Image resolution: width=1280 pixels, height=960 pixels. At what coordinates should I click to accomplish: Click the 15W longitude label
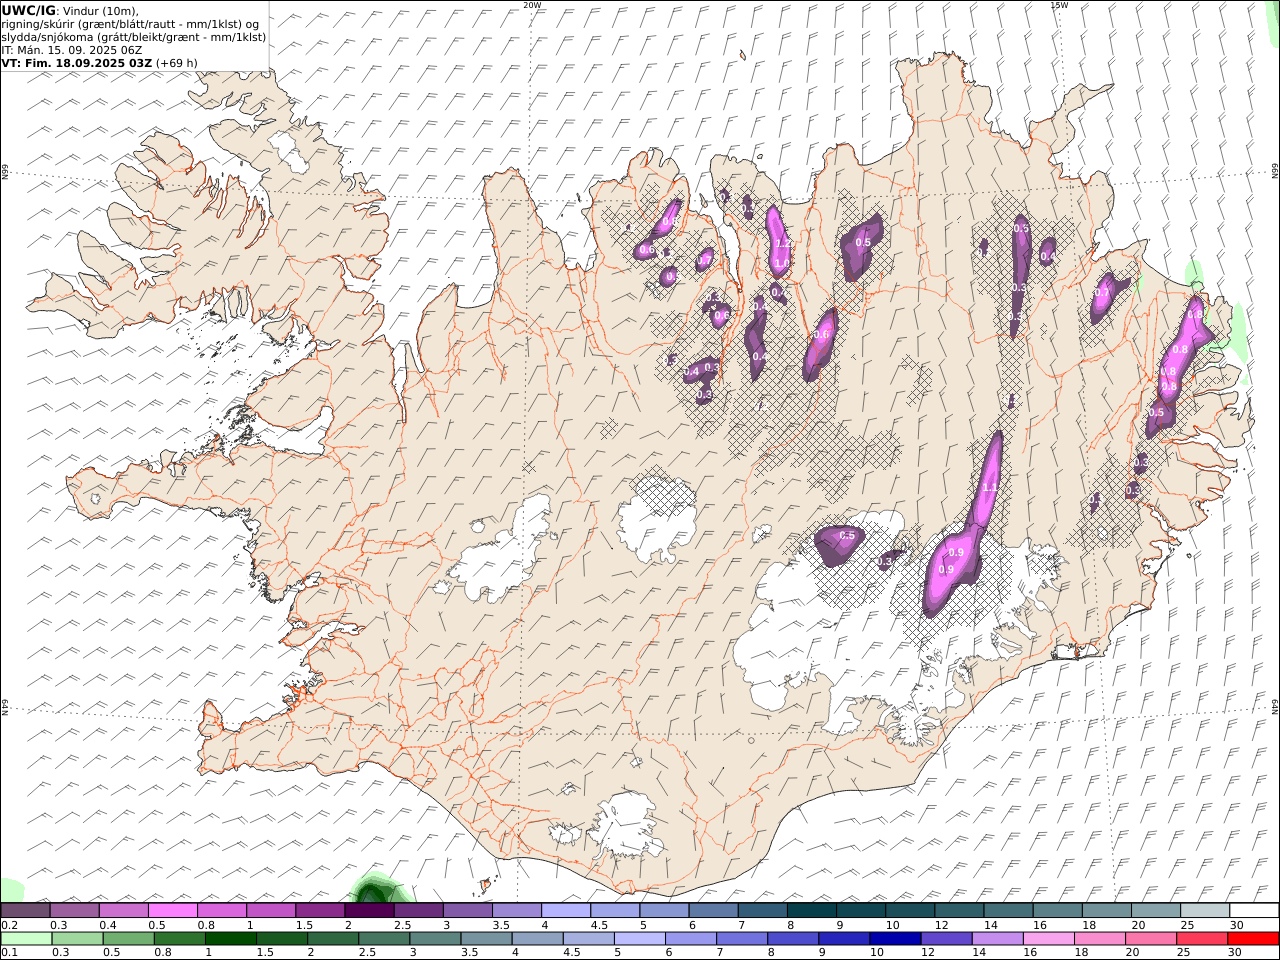coord(1059,5)
